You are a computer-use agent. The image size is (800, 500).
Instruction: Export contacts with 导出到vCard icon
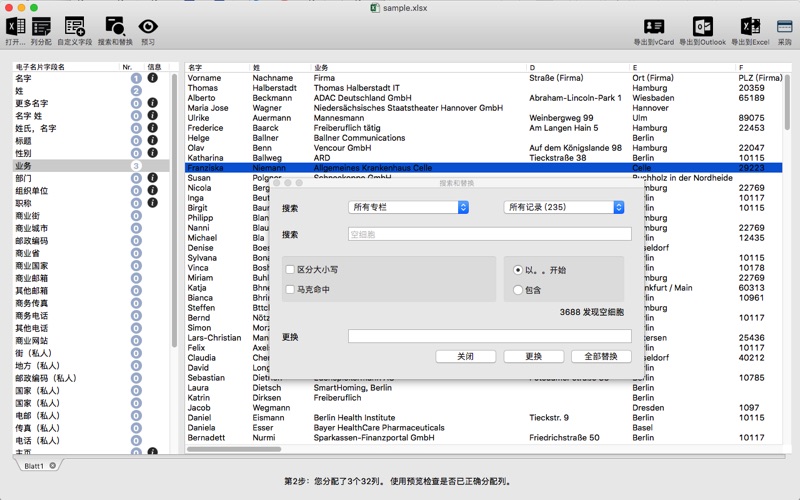click(x=654, y=31)
